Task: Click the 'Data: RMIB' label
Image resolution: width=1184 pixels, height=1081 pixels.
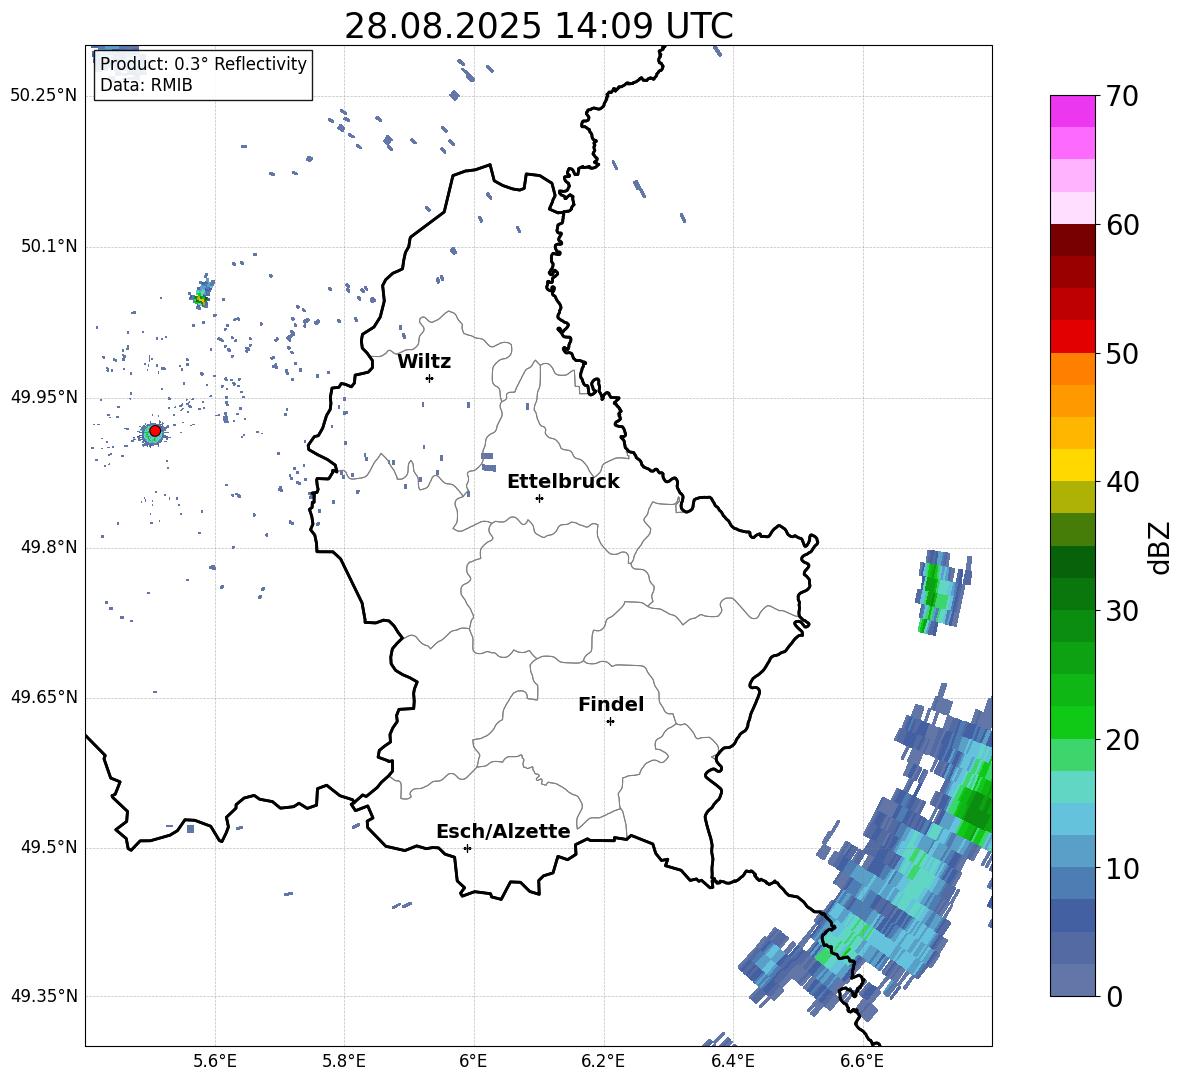Action: 146,85
